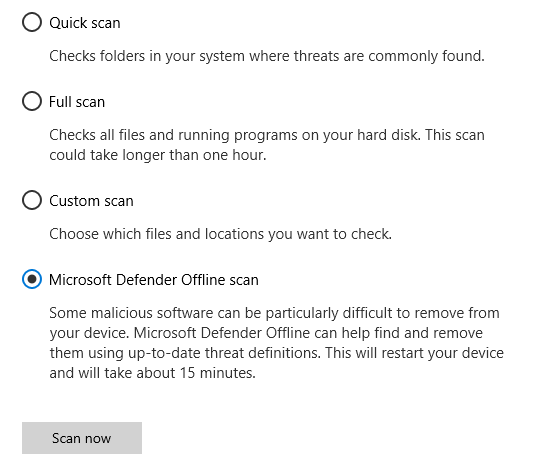560x474 pixels.
Task: Click the "Quick scan" label text
Action: click(x=85, y=23)
